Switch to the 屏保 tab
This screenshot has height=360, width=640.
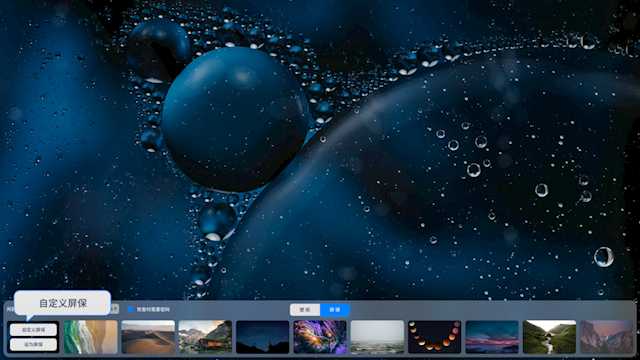point(335,310)
